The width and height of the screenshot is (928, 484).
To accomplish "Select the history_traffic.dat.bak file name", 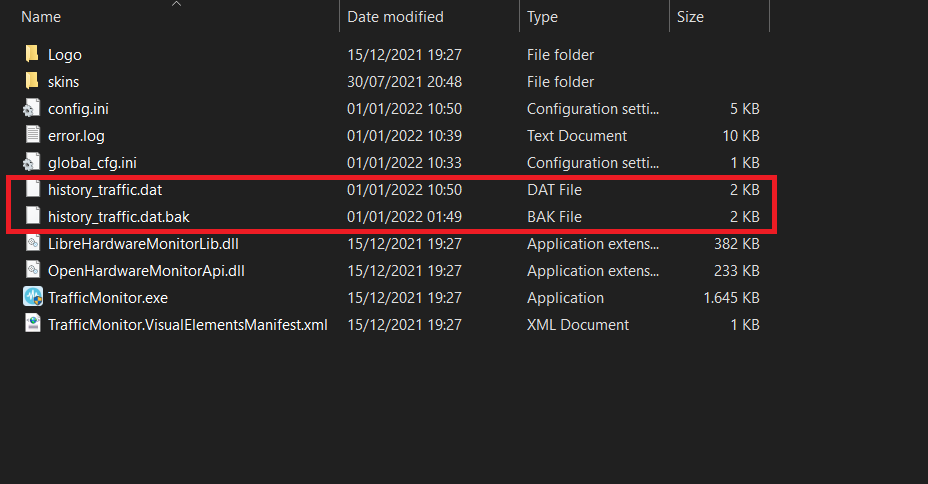I will (x=118, y=217).
